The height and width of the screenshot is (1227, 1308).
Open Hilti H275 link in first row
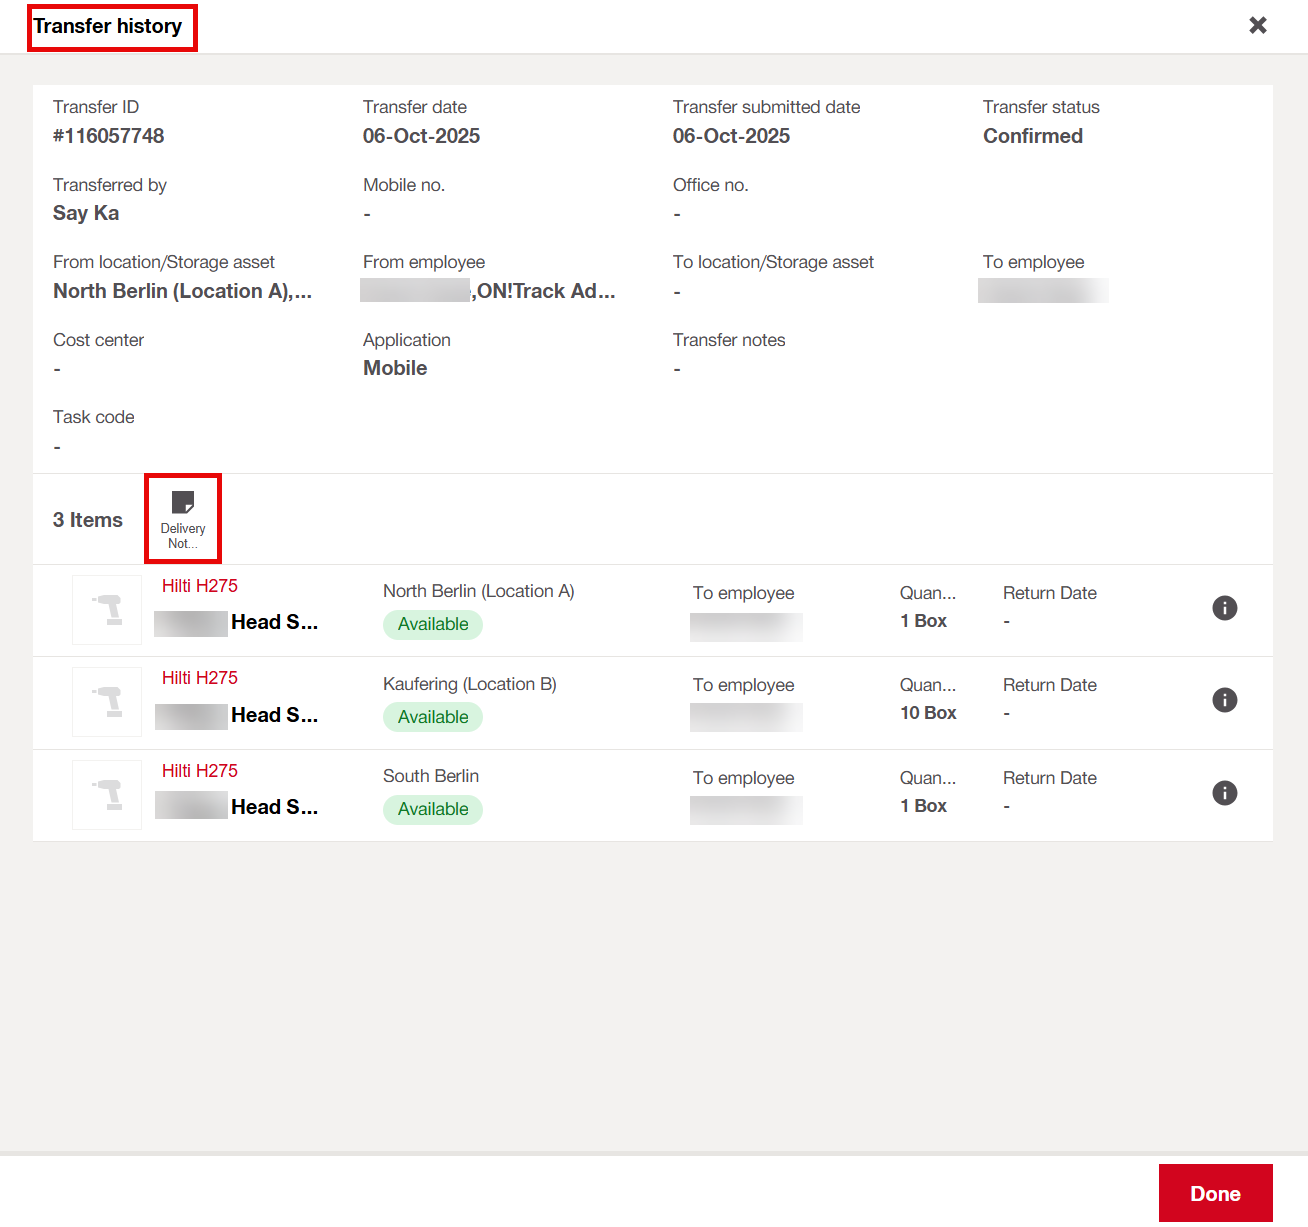(200, 586)
